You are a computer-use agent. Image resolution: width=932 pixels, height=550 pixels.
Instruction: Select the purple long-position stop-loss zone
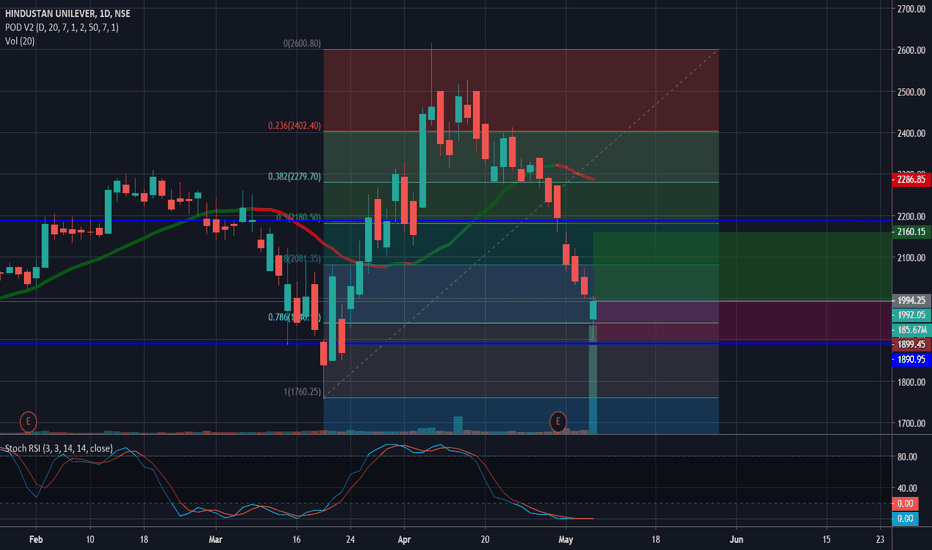(x=742, y=322)
